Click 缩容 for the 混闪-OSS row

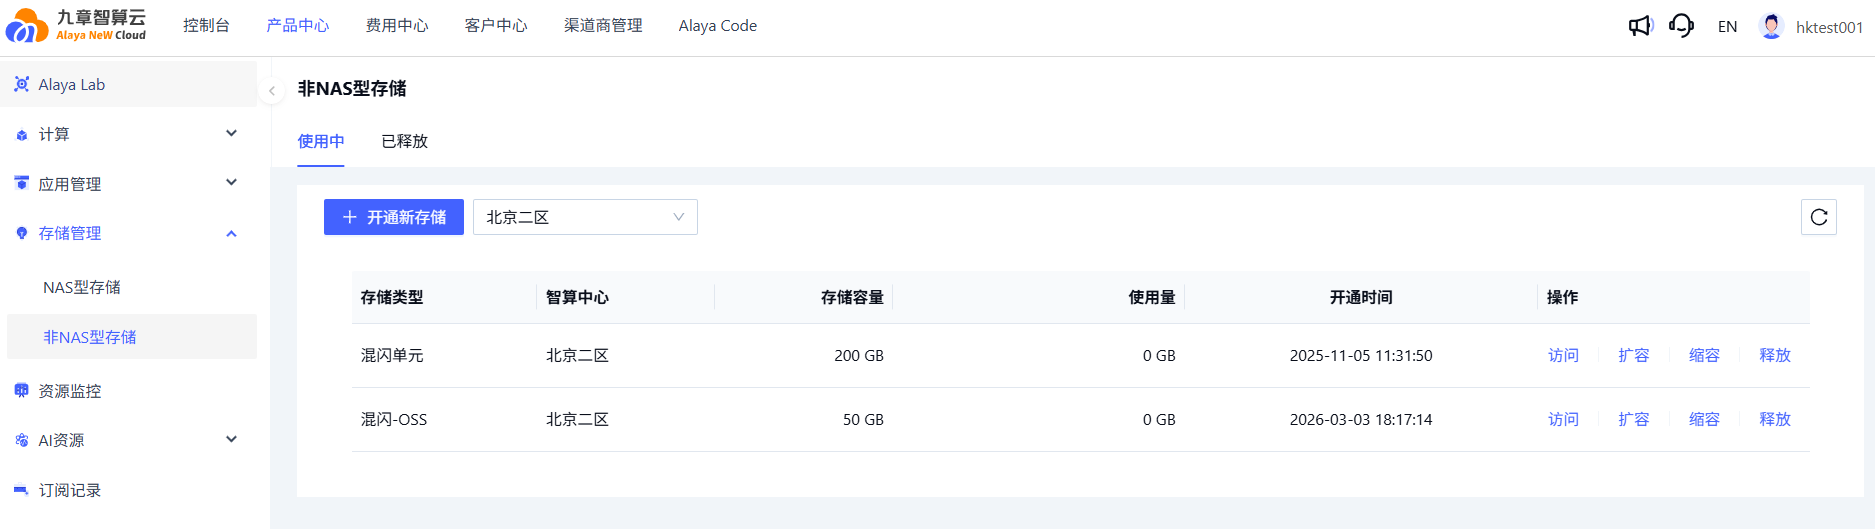(1704, 419)
